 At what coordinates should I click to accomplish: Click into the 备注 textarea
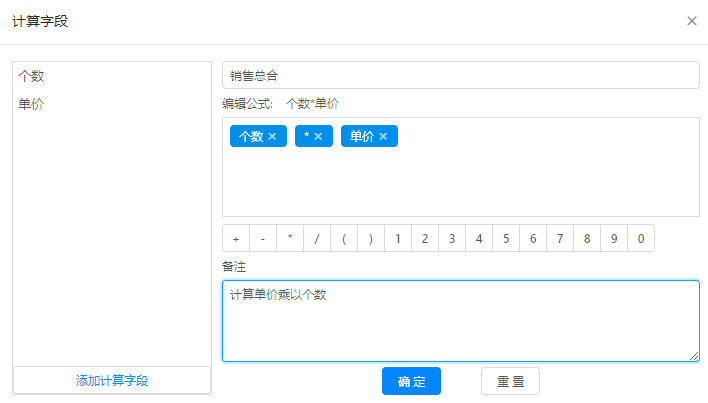460,320
